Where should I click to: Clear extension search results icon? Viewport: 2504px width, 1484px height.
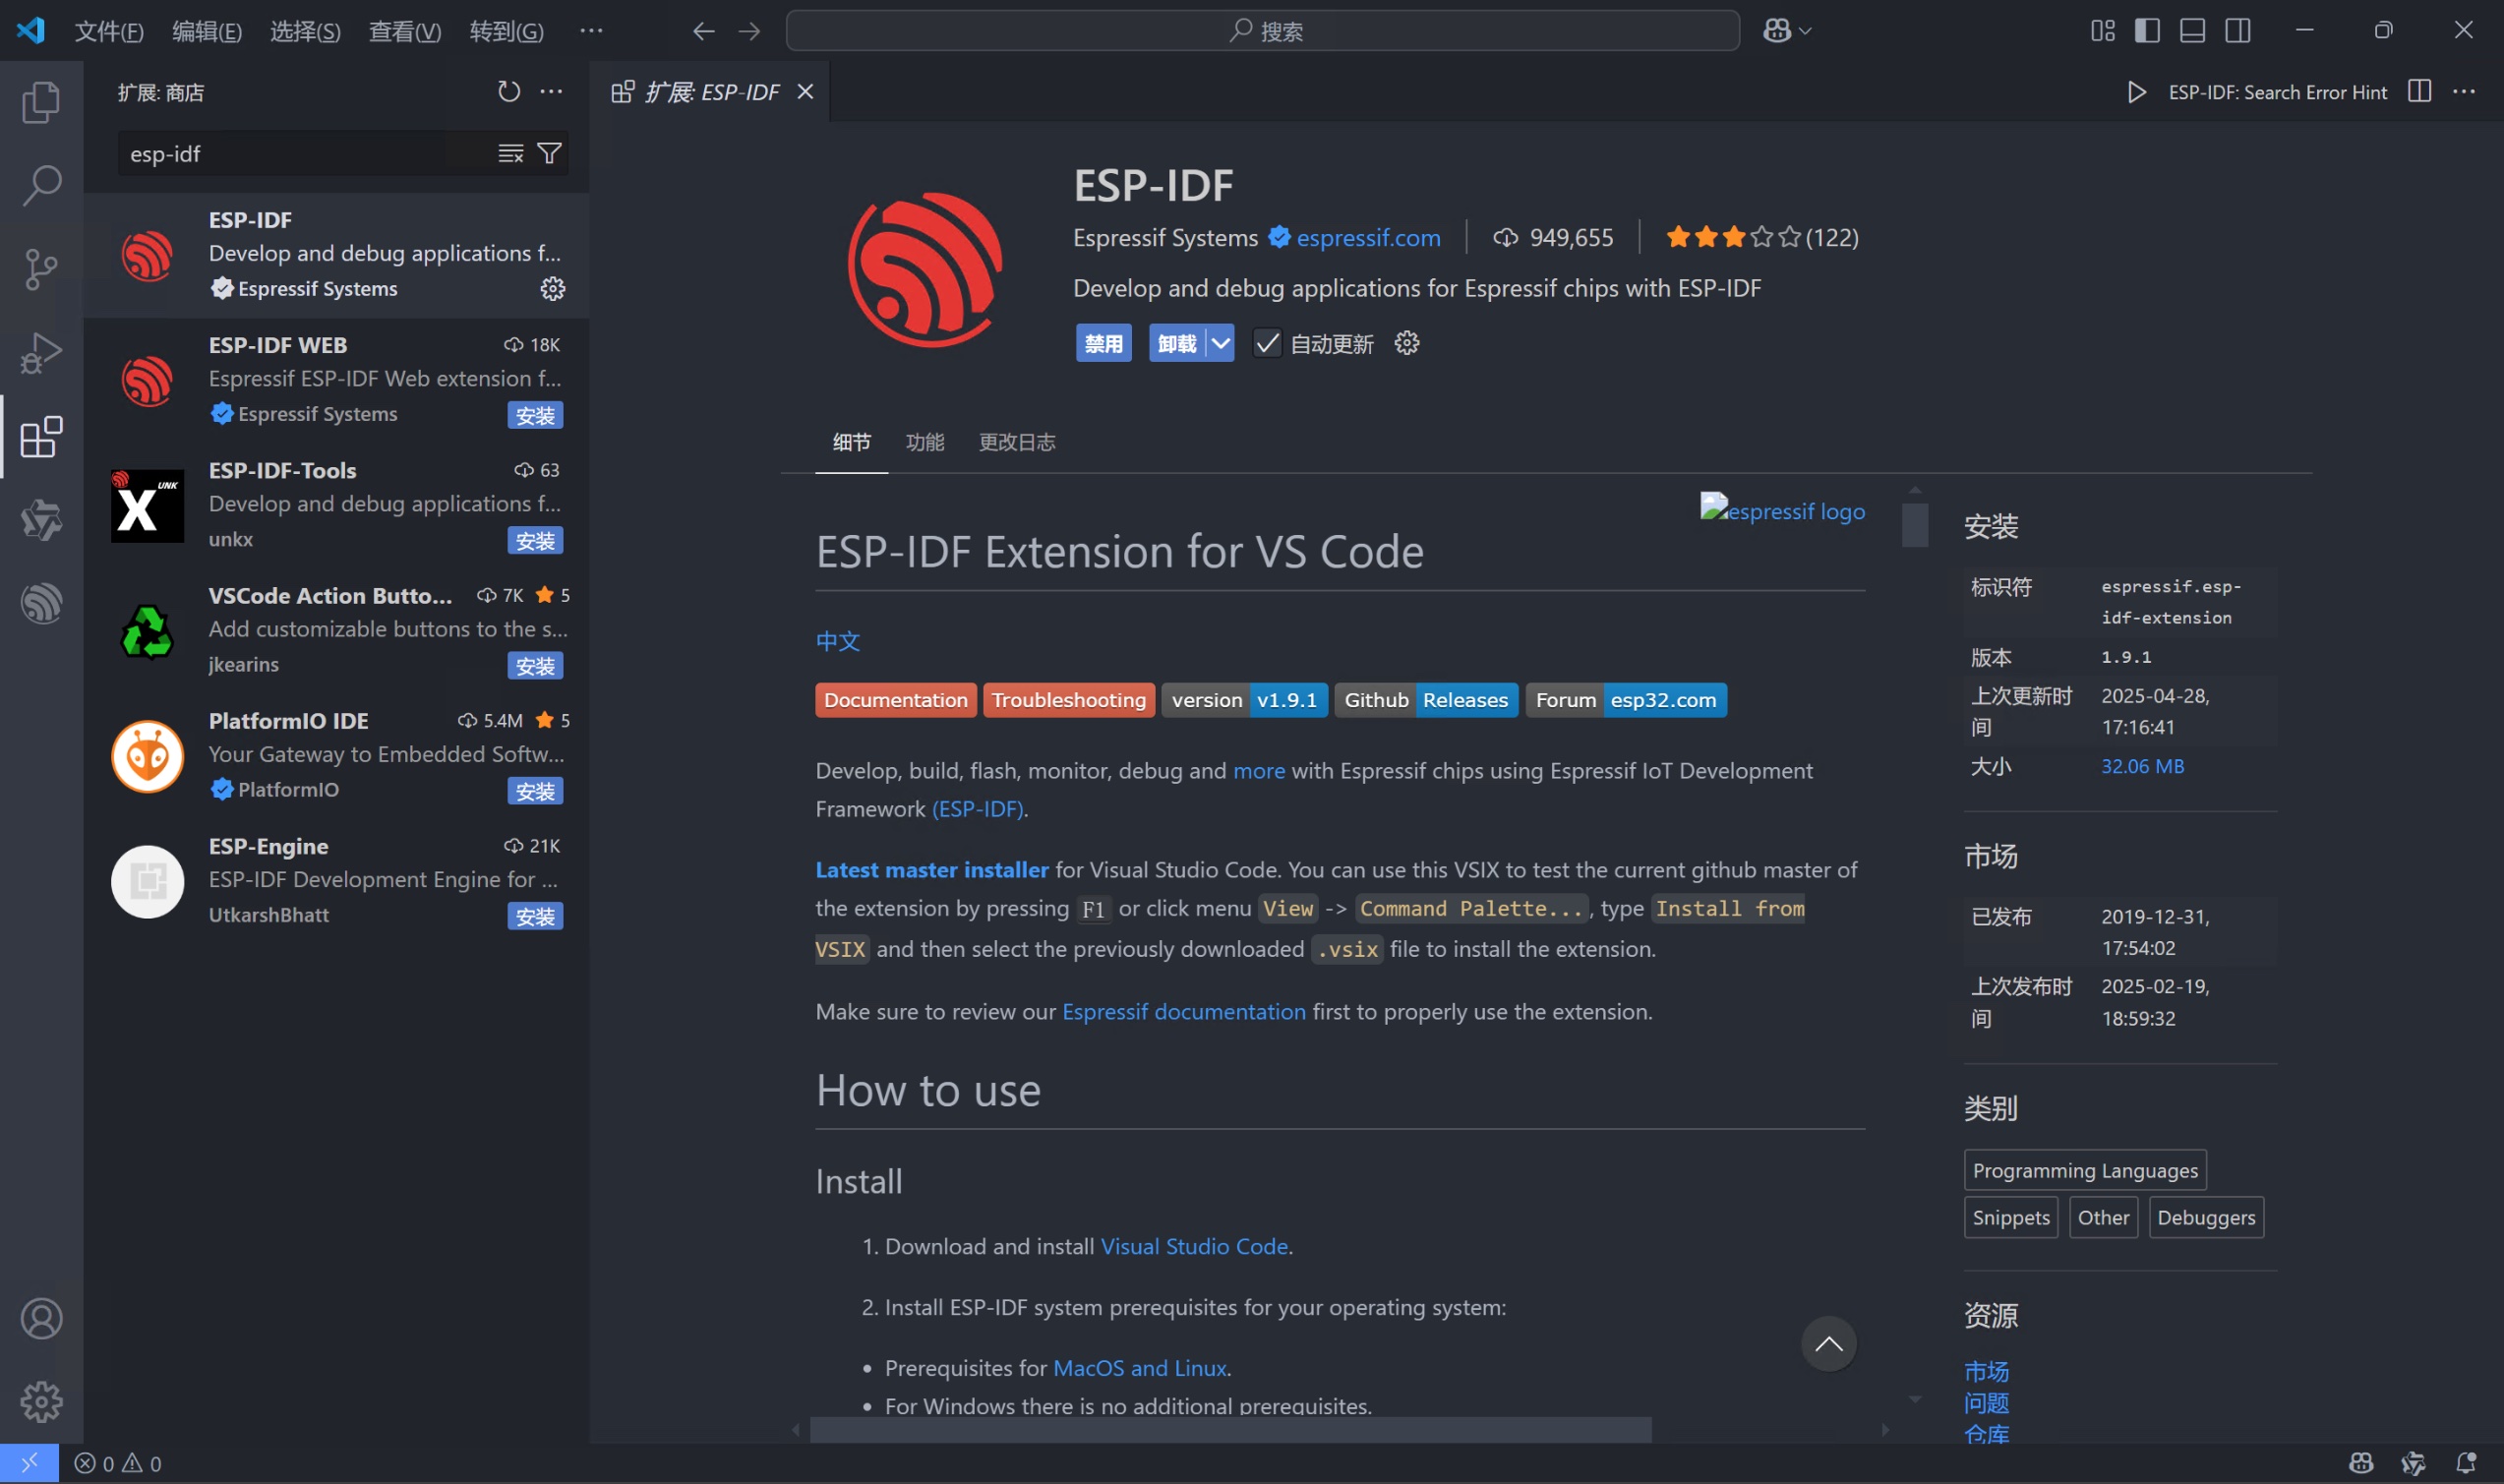click(511, 153)
